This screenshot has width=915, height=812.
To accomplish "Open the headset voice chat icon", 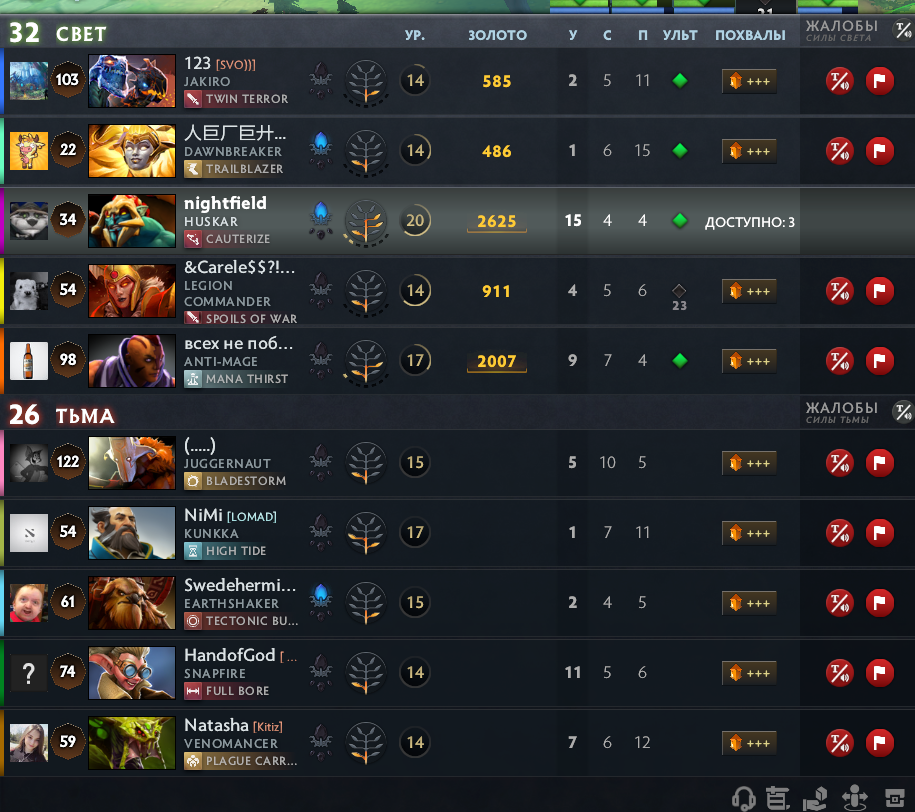I will 743,797.
